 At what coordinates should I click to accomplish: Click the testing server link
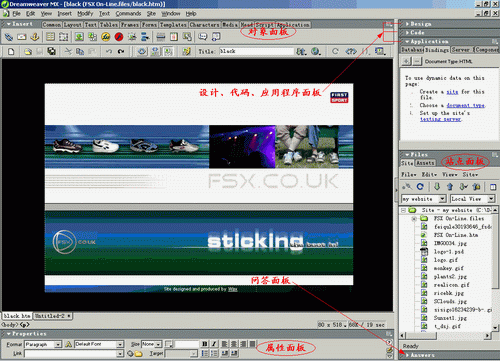440,119
